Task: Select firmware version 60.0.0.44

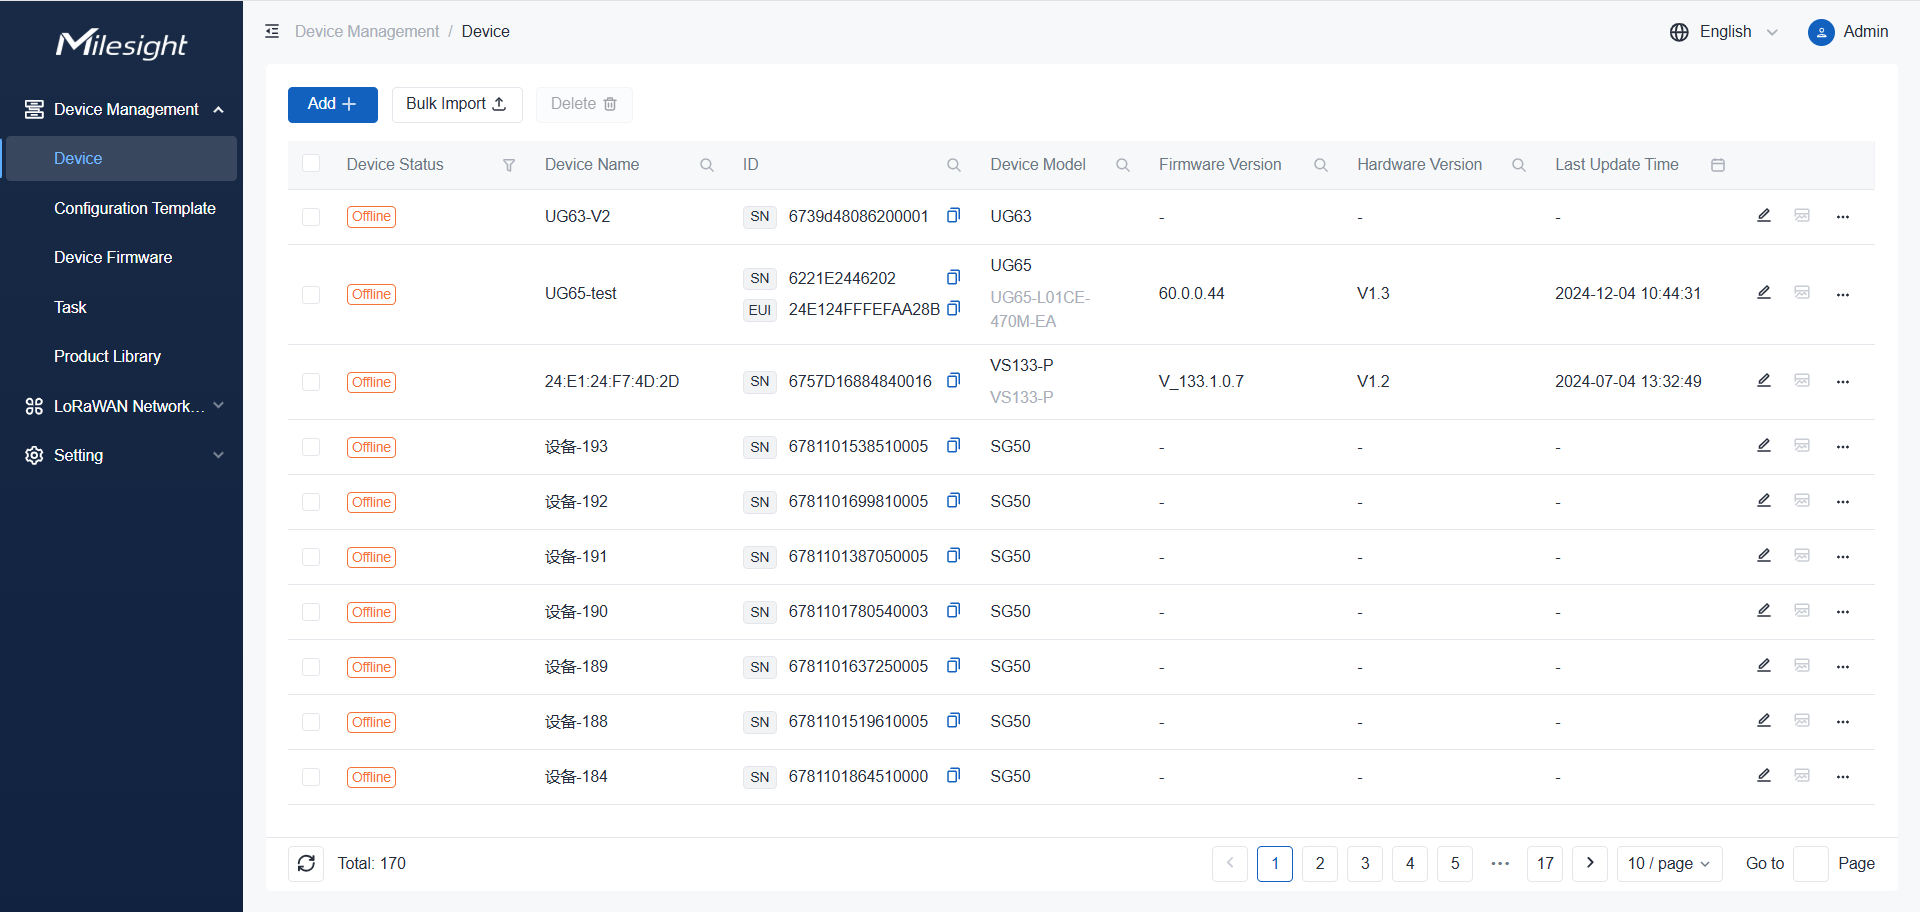Action: (x=1191, y=294)
